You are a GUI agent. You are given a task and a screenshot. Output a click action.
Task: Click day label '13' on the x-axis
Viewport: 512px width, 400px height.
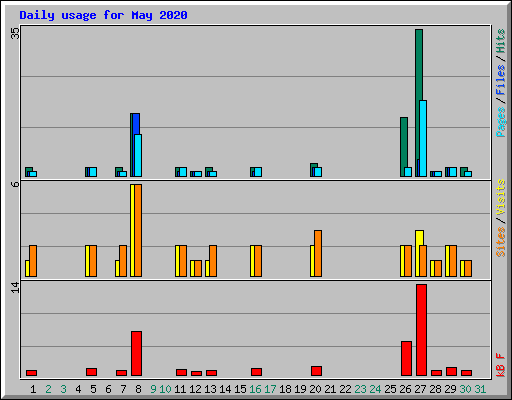pos(210,389)
